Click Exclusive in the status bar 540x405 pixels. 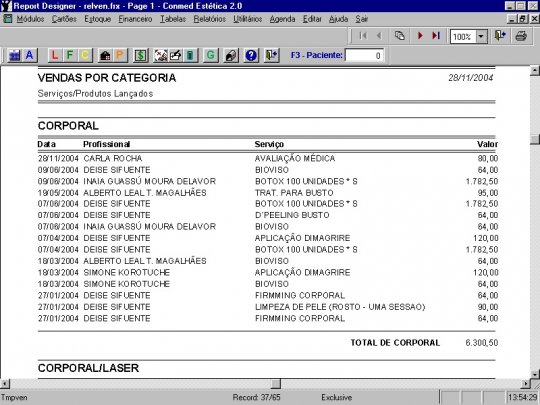[x=336, y=397]
